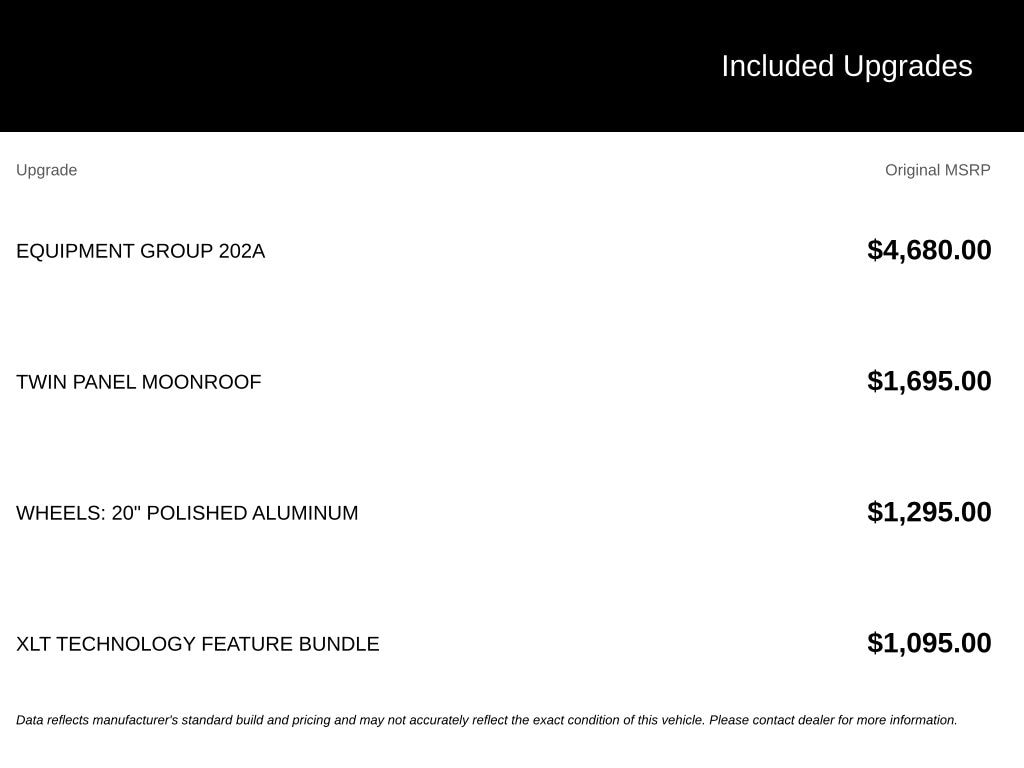Click the $1,295.00 wheels price
The height and width of the screenshot is (768, 1024).
coord(929,512)
